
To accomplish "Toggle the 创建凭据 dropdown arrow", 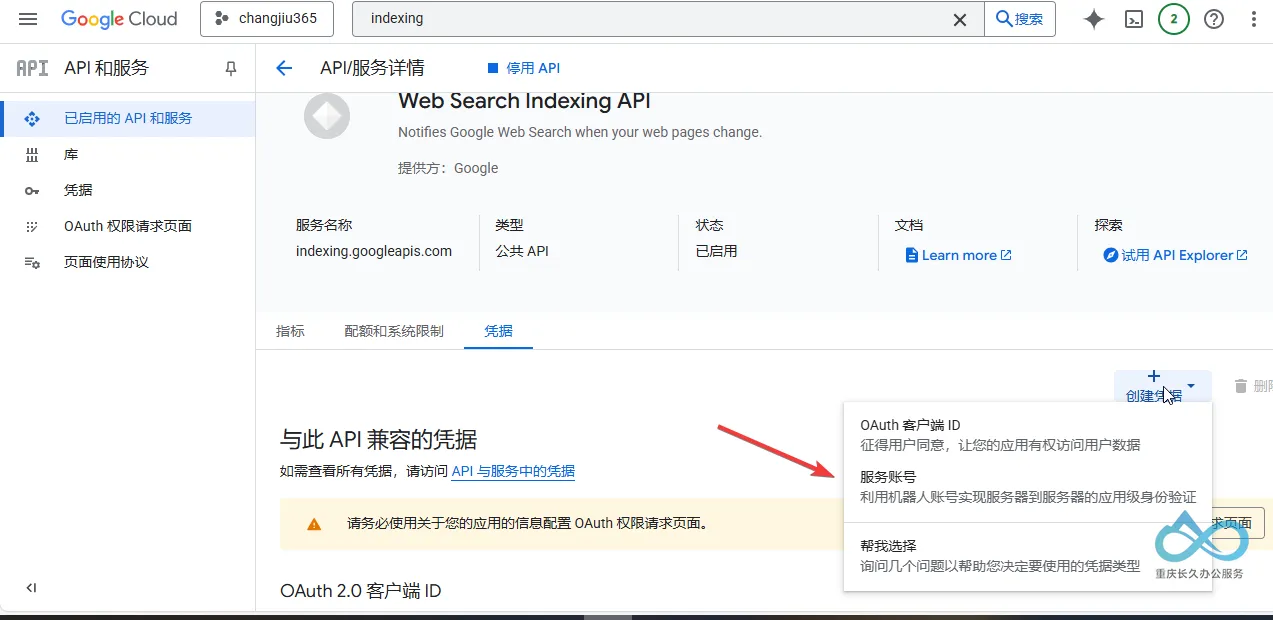I will point(1191,385).
